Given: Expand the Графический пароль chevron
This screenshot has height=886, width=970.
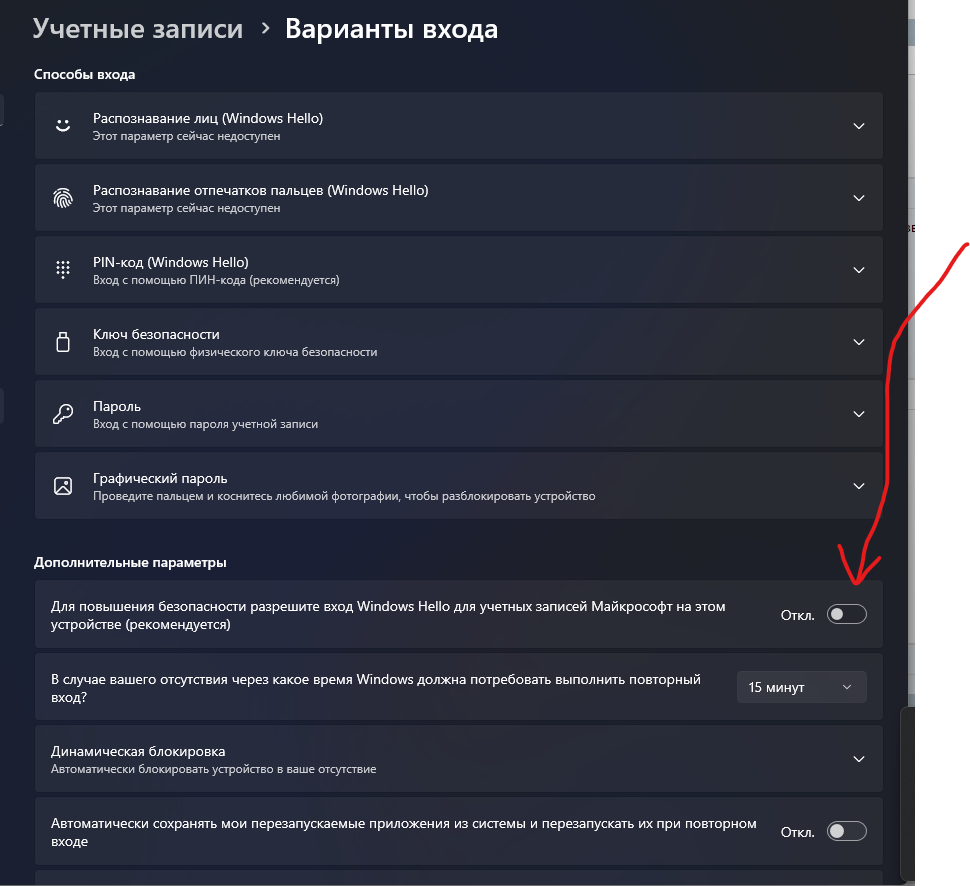Looking at the screenshot, I should tap(859, 486).
